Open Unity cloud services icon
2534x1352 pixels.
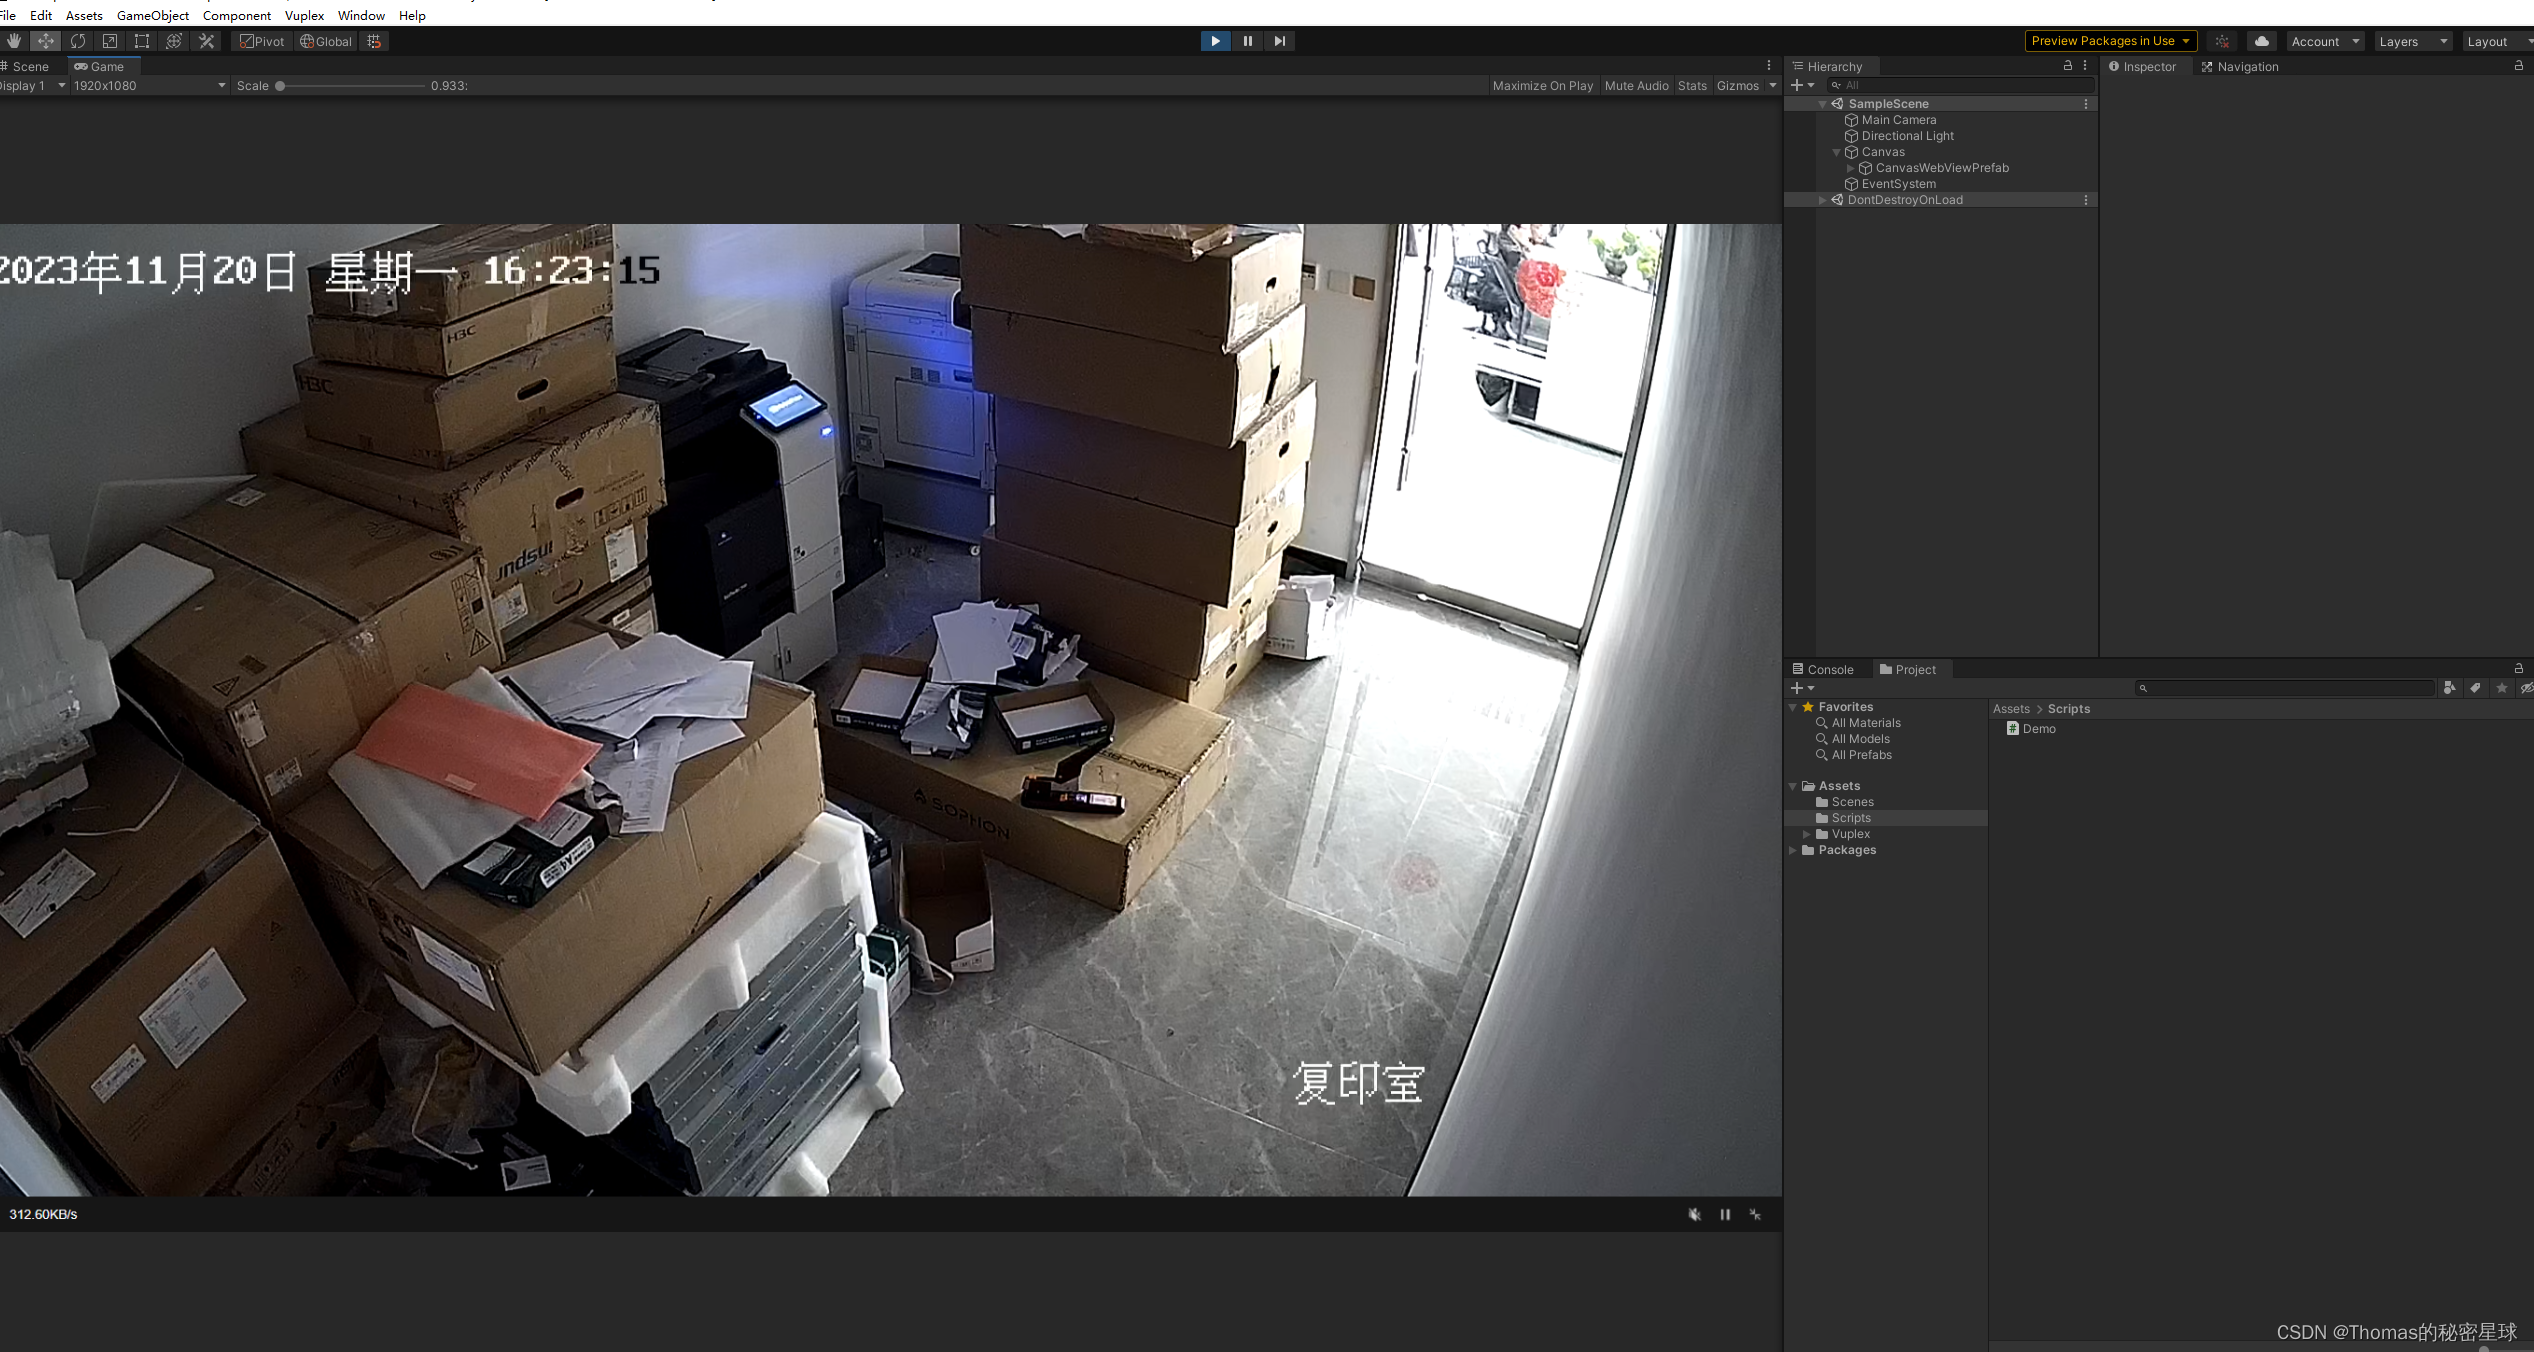2261,41
